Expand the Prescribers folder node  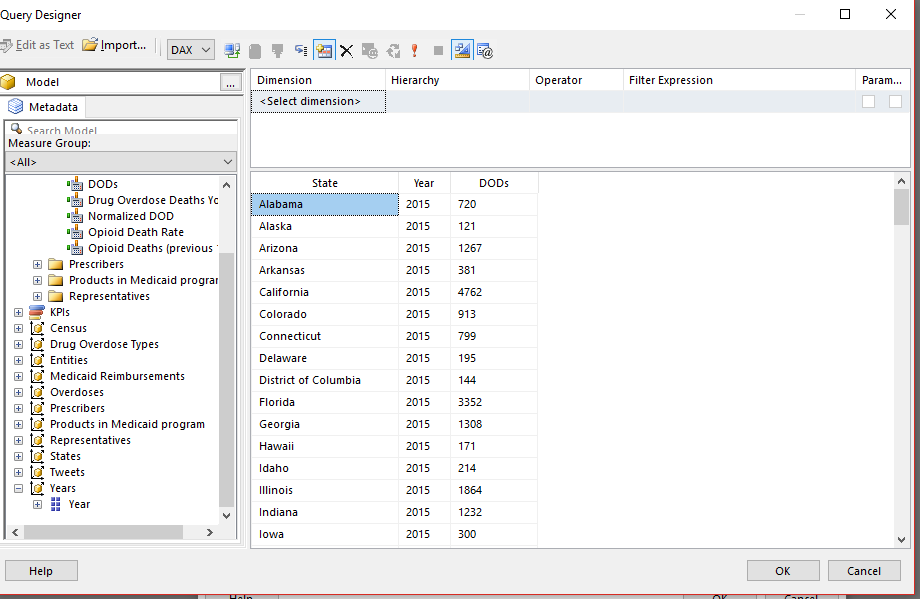(x=38, y=264)
